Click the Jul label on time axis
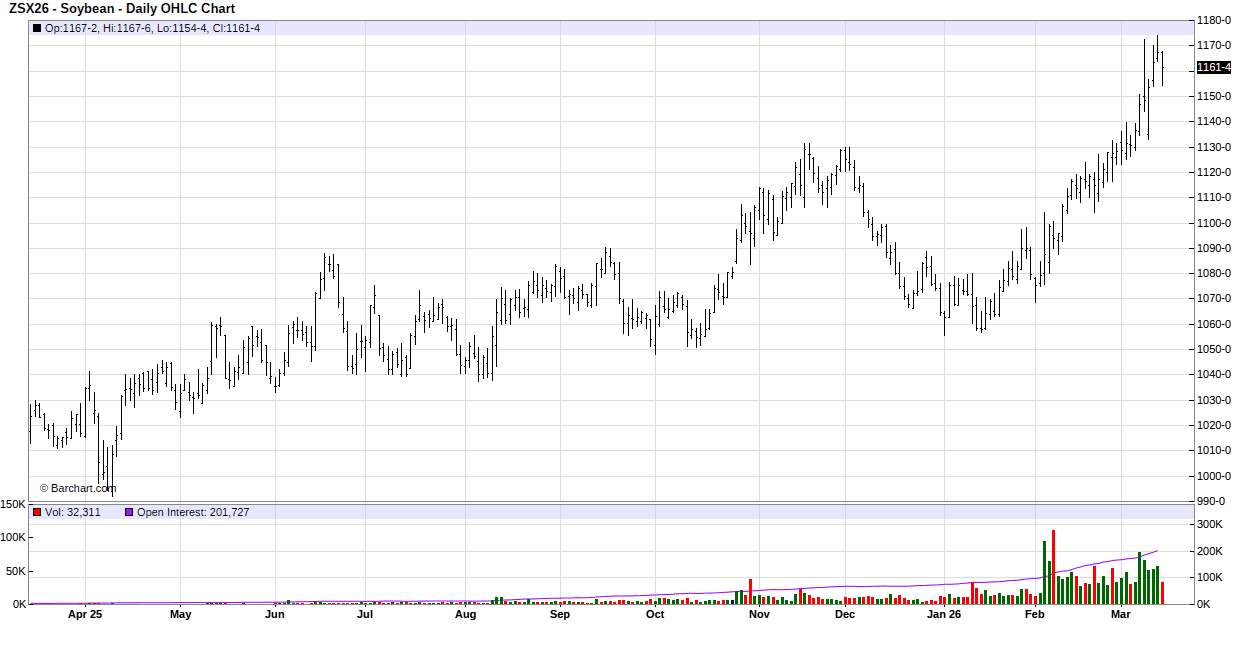The height and width of the screenshot is (645, 1236). coord(365,615)
